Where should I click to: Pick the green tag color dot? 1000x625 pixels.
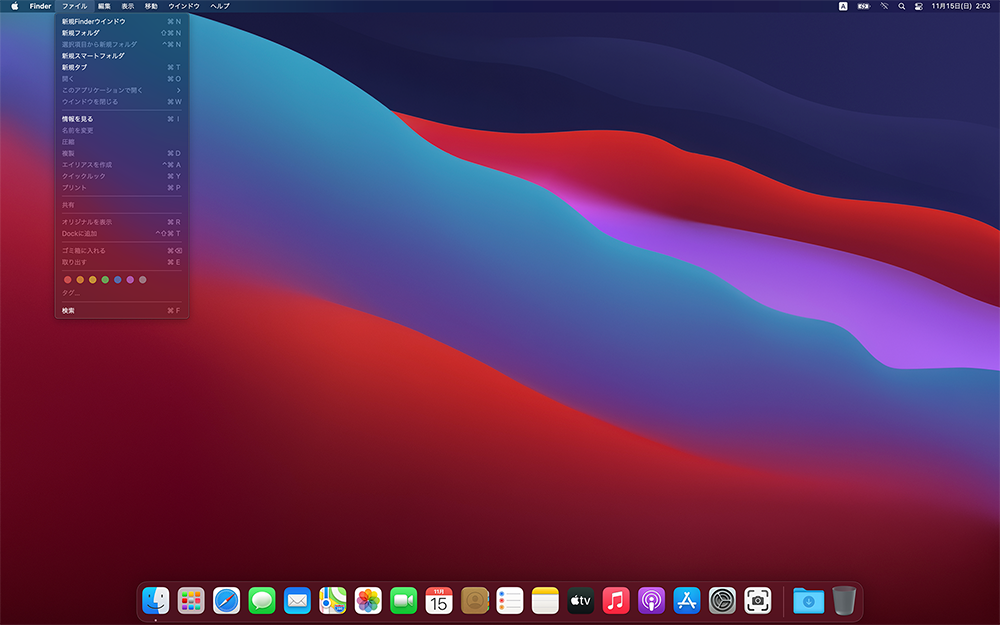coord(105,280)
